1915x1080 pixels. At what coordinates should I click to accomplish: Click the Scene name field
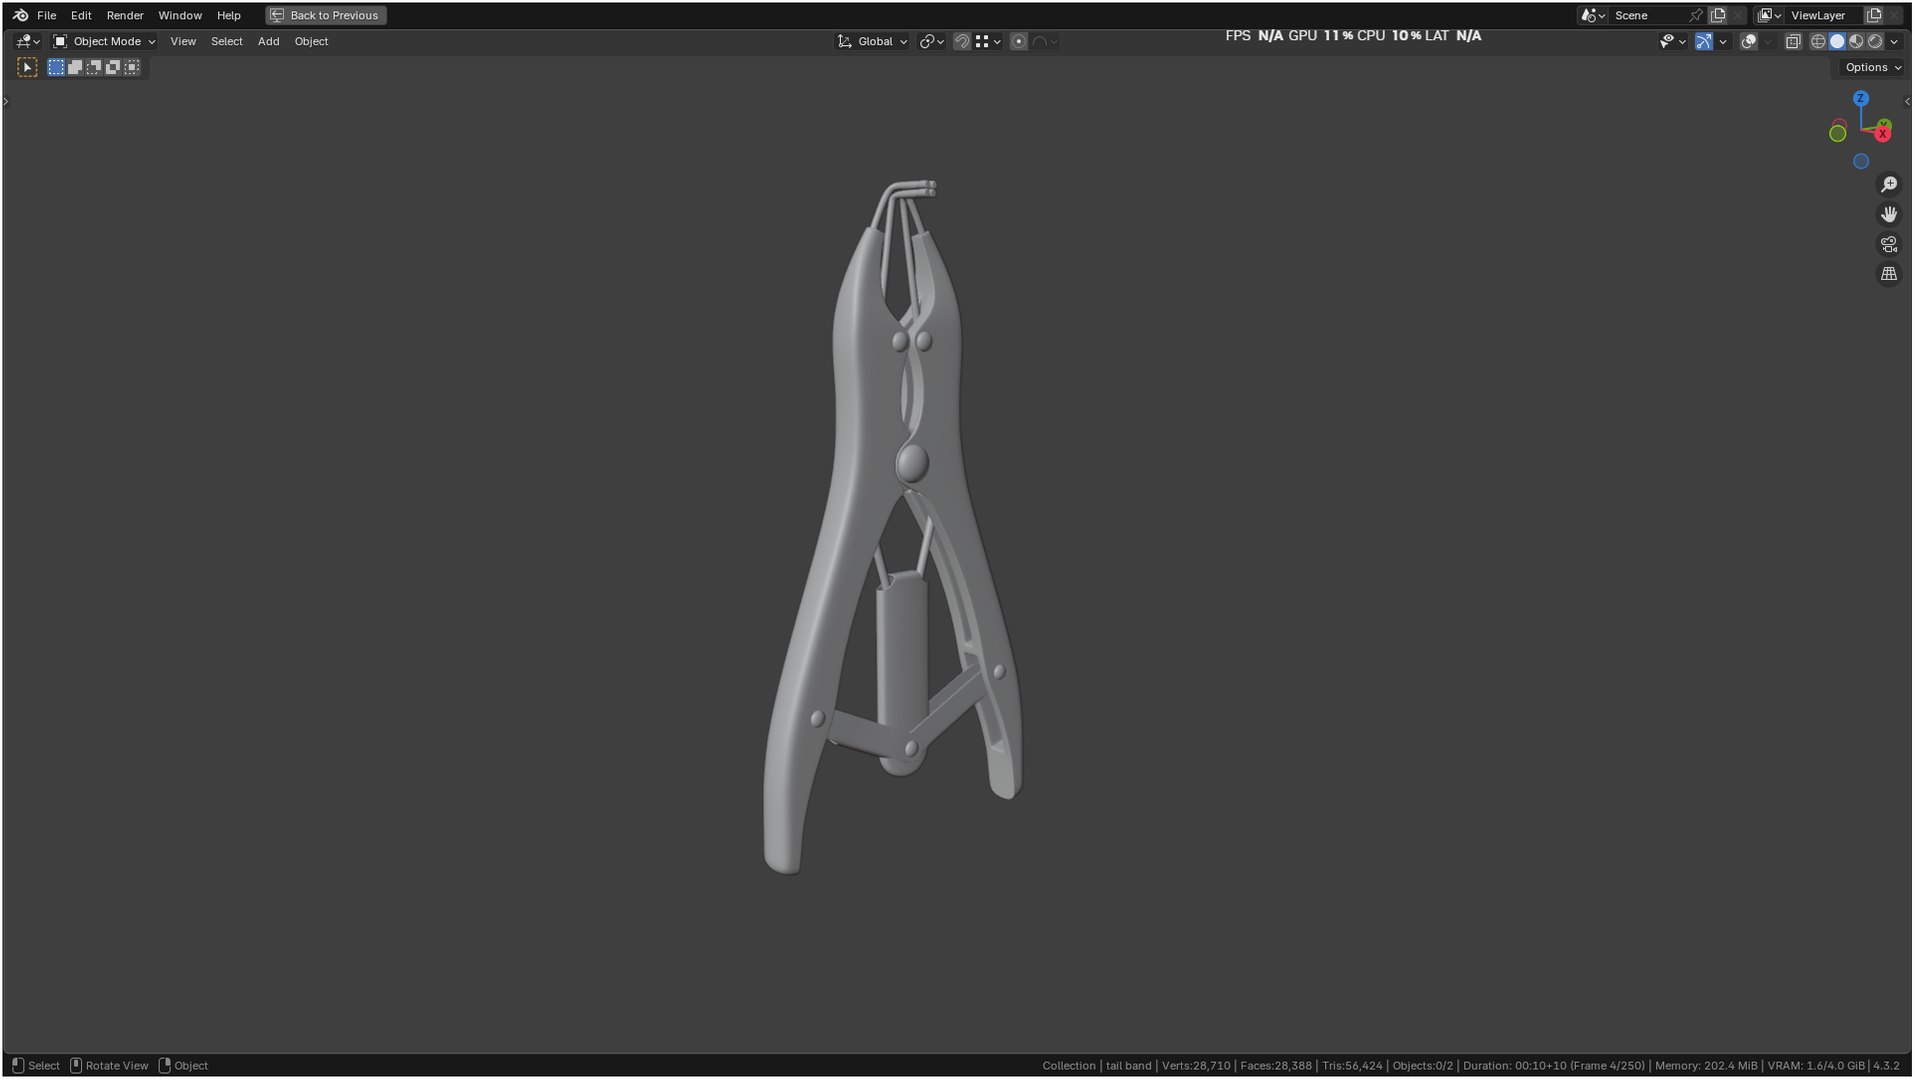(x=1648, y=15)
